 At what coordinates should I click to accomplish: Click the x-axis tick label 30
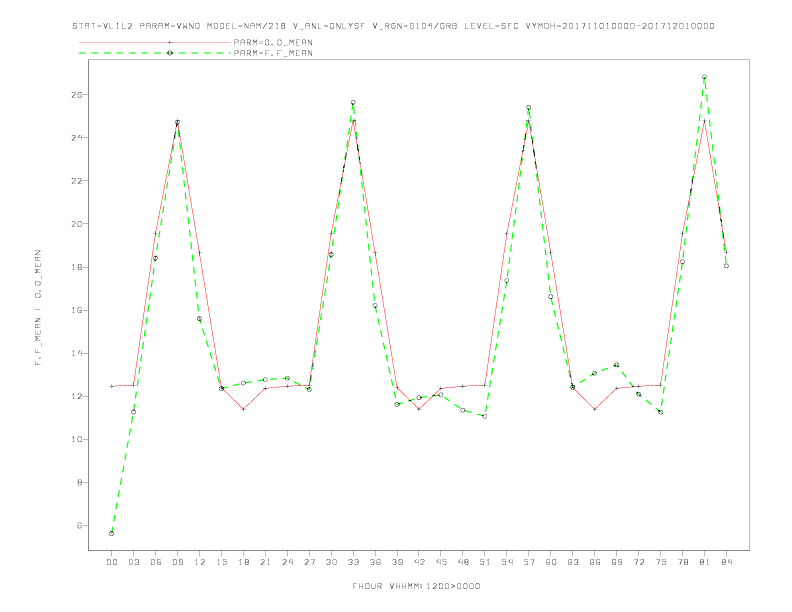pyautogui.click(x=331, y=562)
